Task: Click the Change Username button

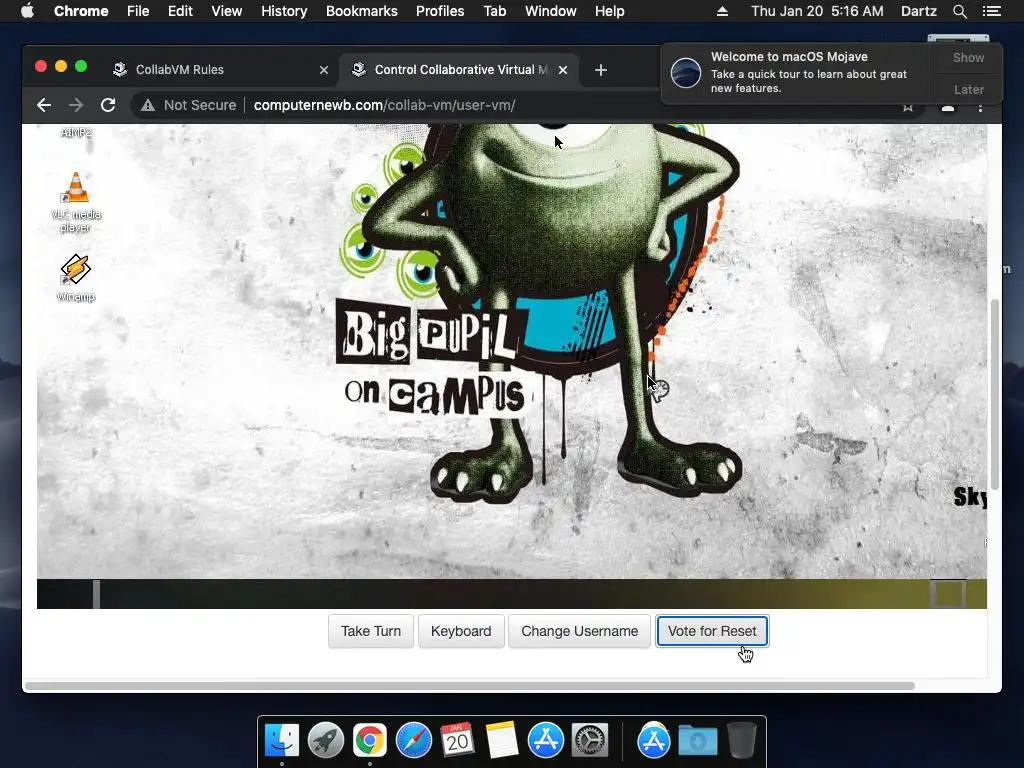Action: coord(579,631)
